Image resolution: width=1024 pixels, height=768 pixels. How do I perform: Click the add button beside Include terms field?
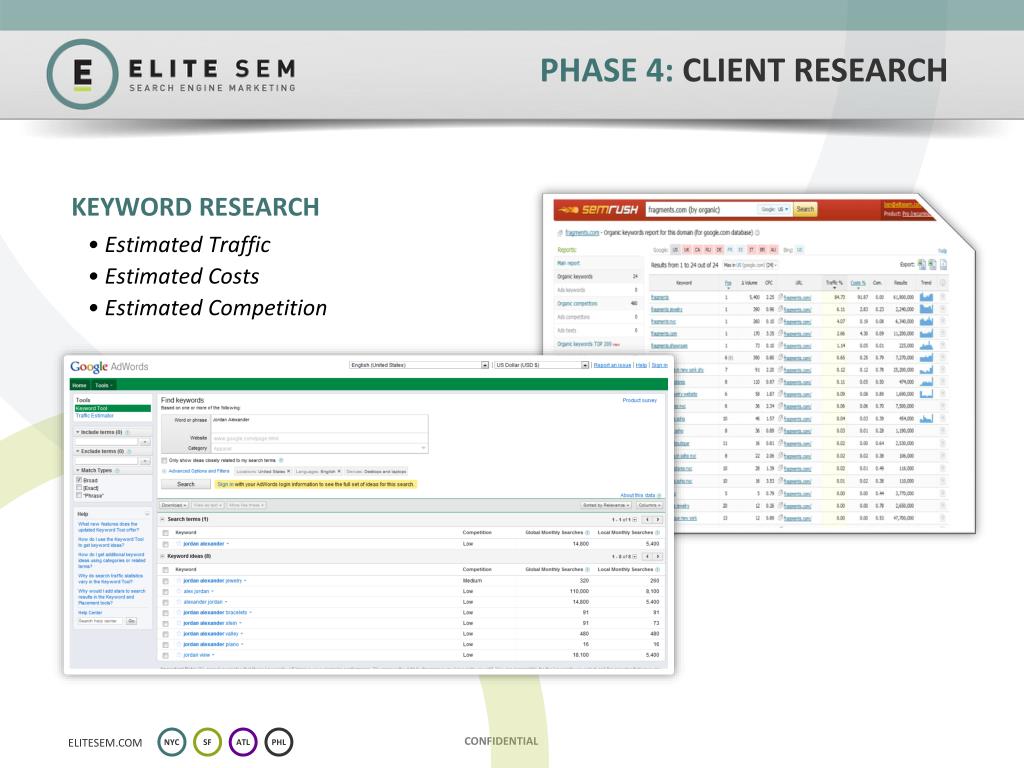(x=145, y=442)
